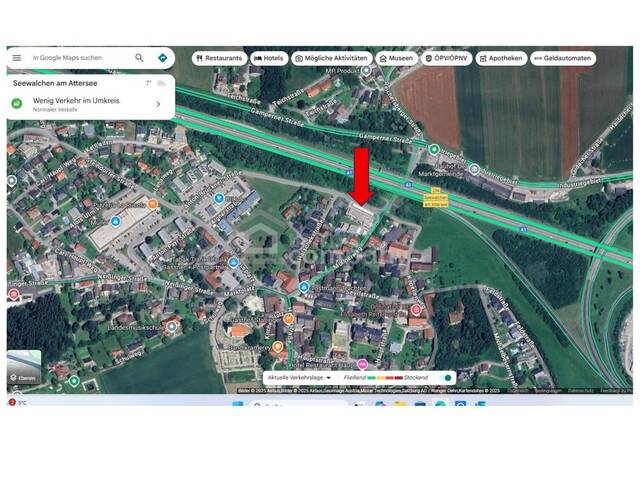
Task: Click the traffic legend color bar
Action: (x=386, y=378)
